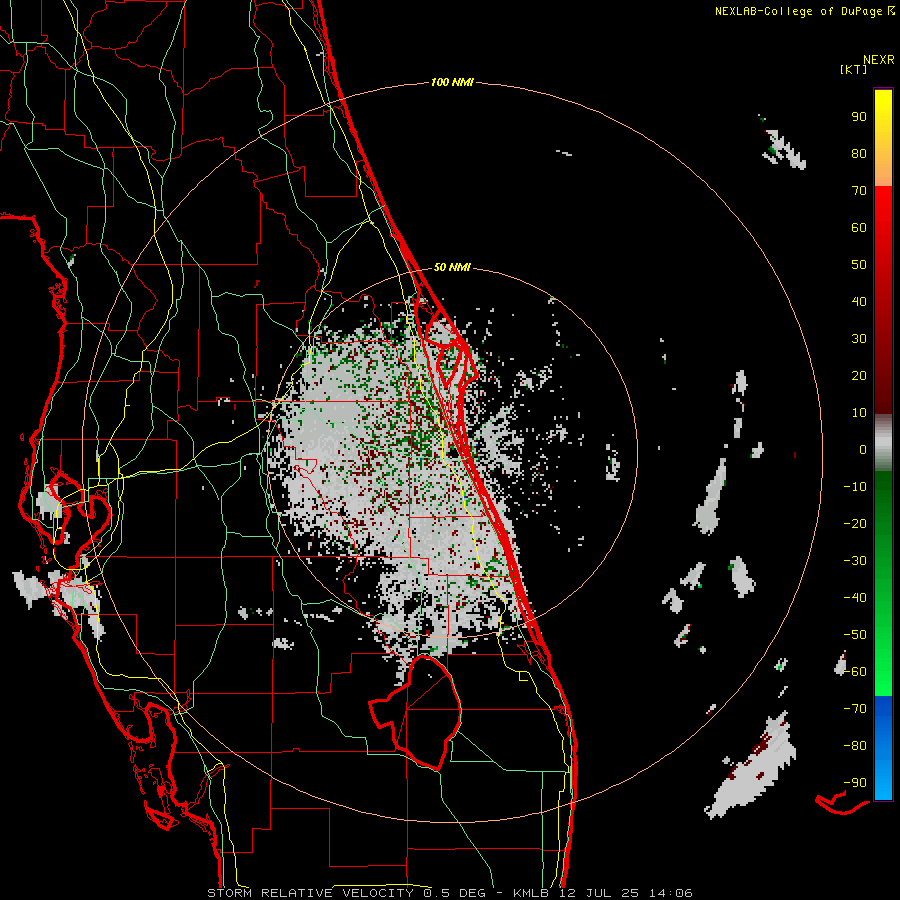Pick the gray zero-velocity color bar segment
Image resolution: width=900 pixels, height=900 pixels.
883,443
